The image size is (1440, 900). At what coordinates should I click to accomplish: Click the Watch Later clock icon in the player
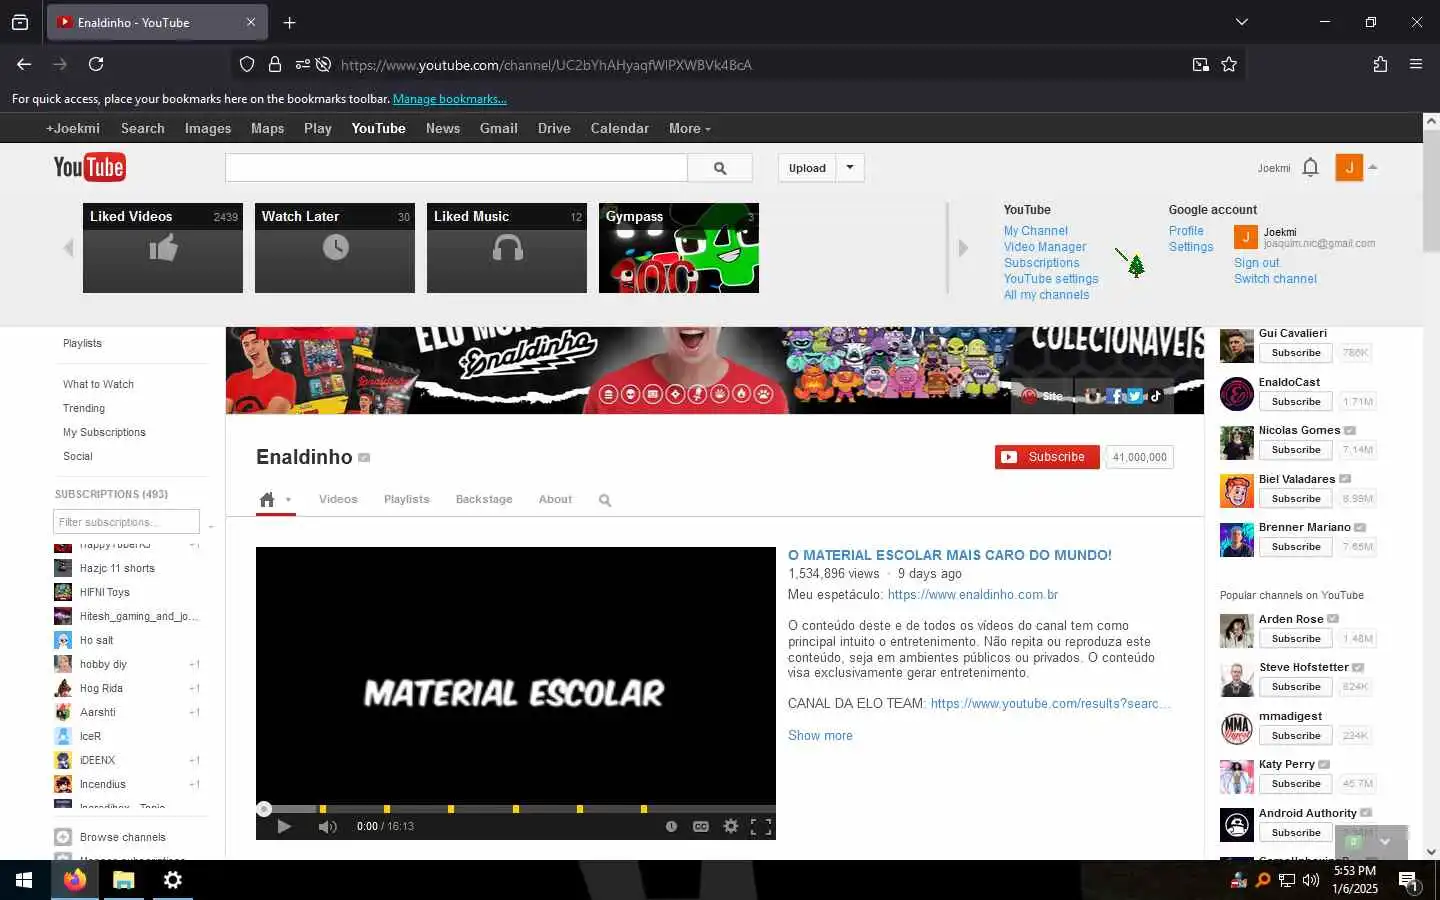pos(671,826)
